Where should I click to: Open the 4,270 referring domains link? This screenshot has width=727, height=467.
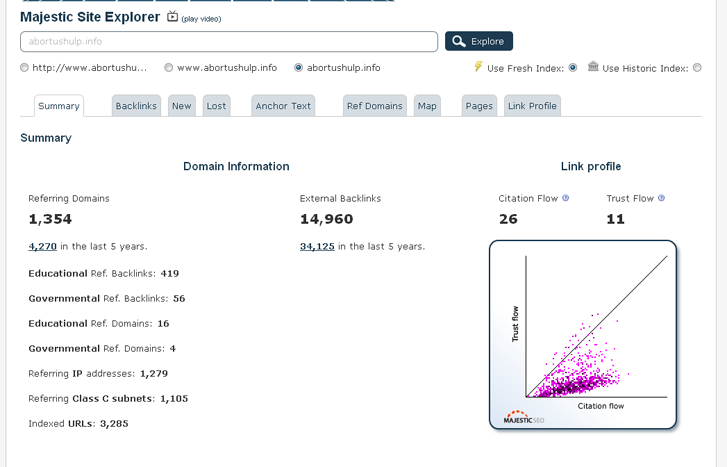point(43,246)
